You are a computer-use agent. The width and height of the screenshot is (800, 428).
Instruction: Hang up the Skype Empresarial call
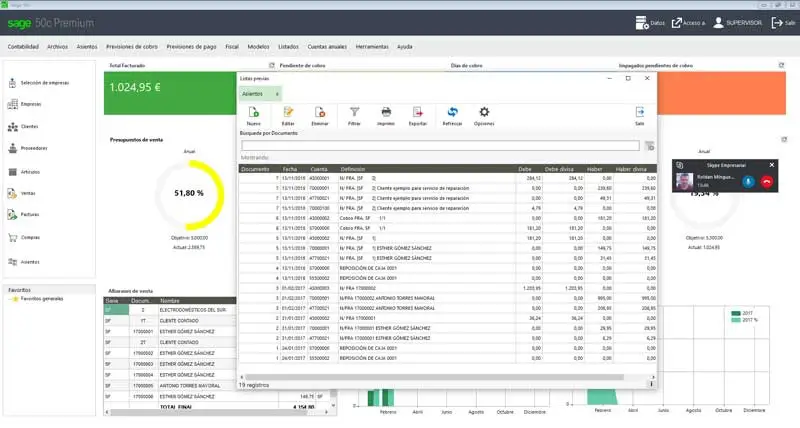coord(767,182)
